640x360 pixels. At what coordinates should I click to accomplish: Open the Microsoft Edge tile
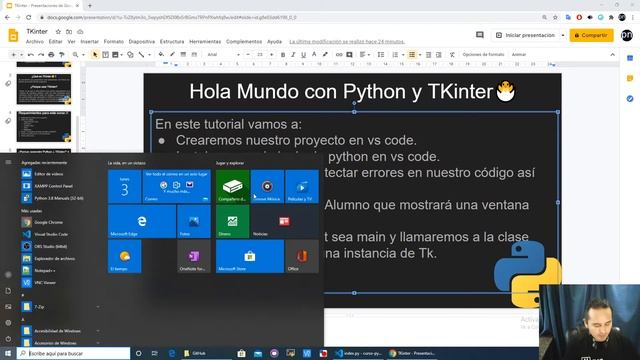tap(142, 221)
